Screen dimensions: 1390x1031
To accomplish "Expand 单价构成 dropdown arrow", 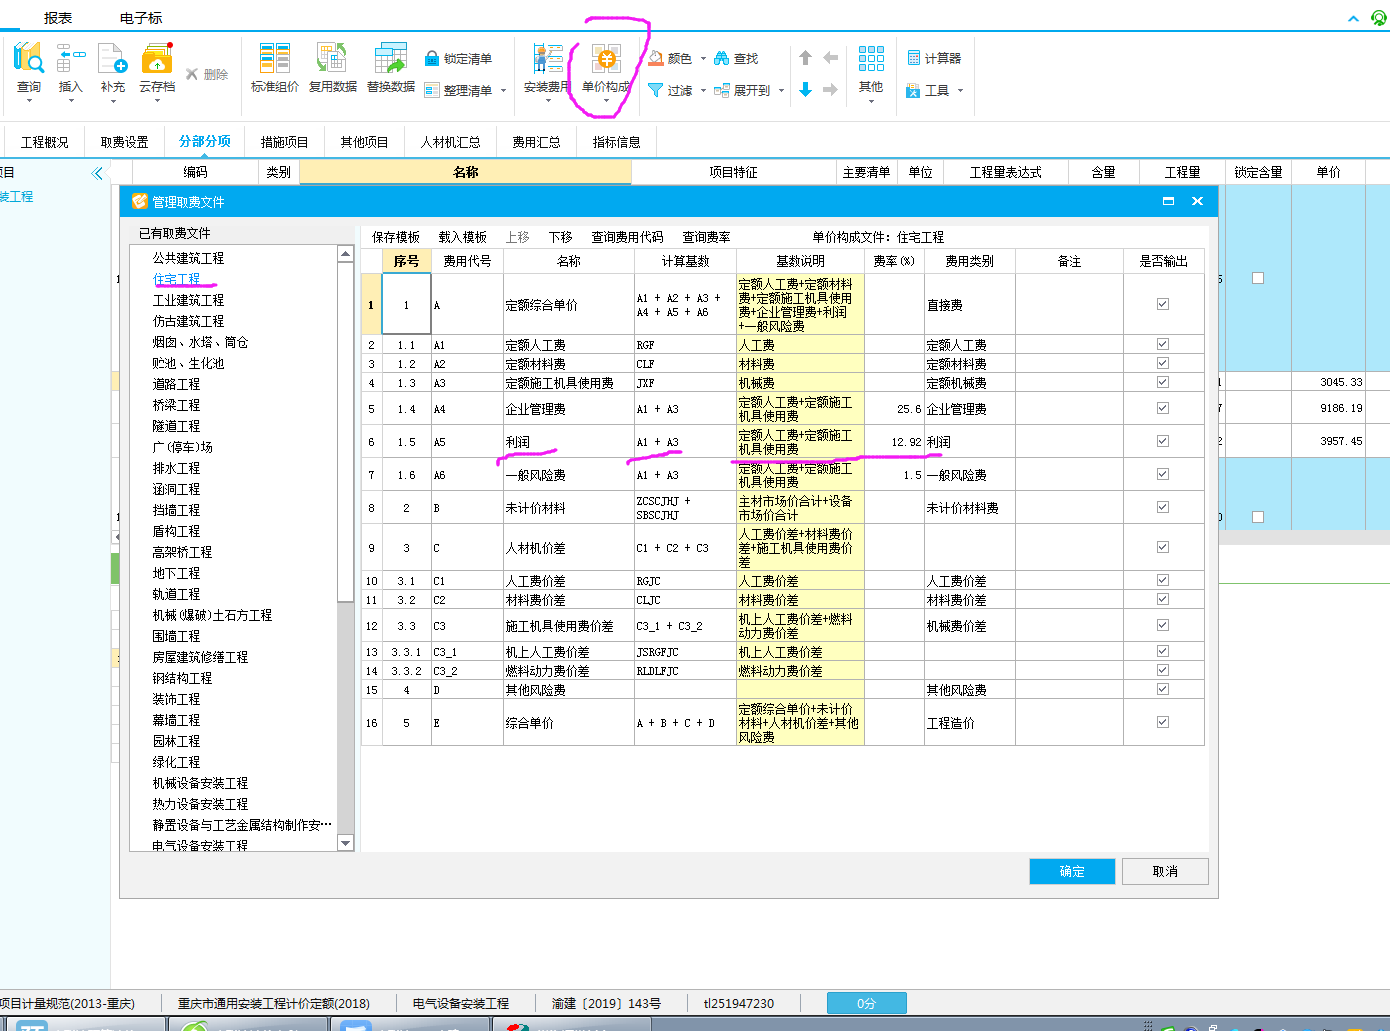I will tap(606, 101).
